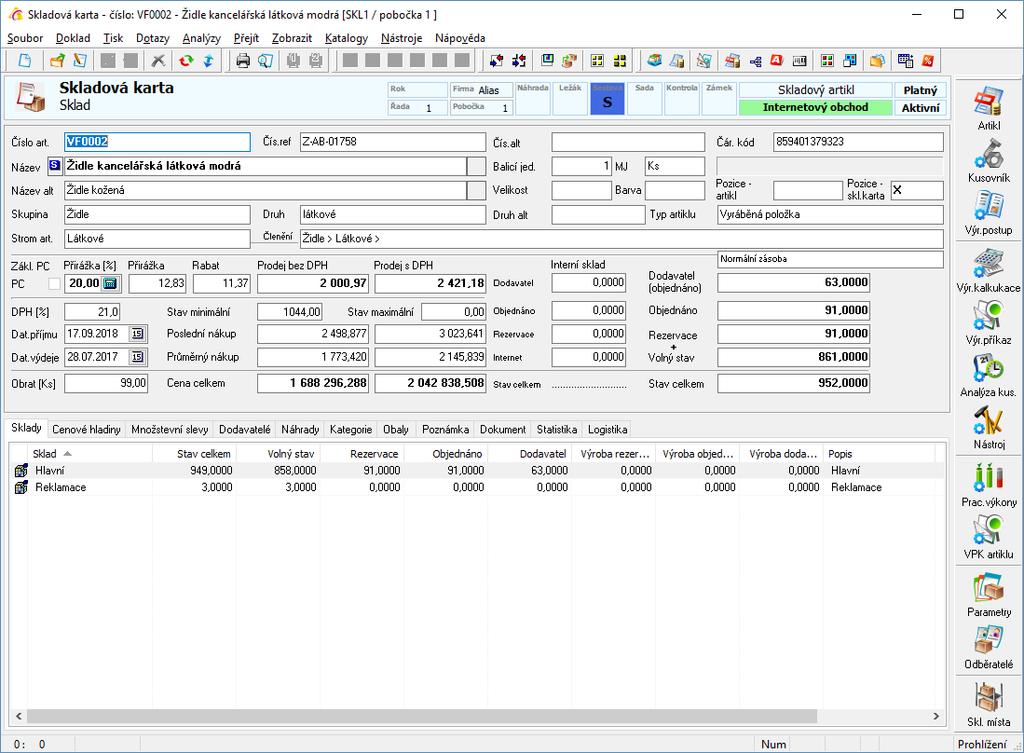The width and height of the screenshot is (1024, 753).
Task: Open Dat.příjmu calendar picker
Action: [x=137, y=334]
